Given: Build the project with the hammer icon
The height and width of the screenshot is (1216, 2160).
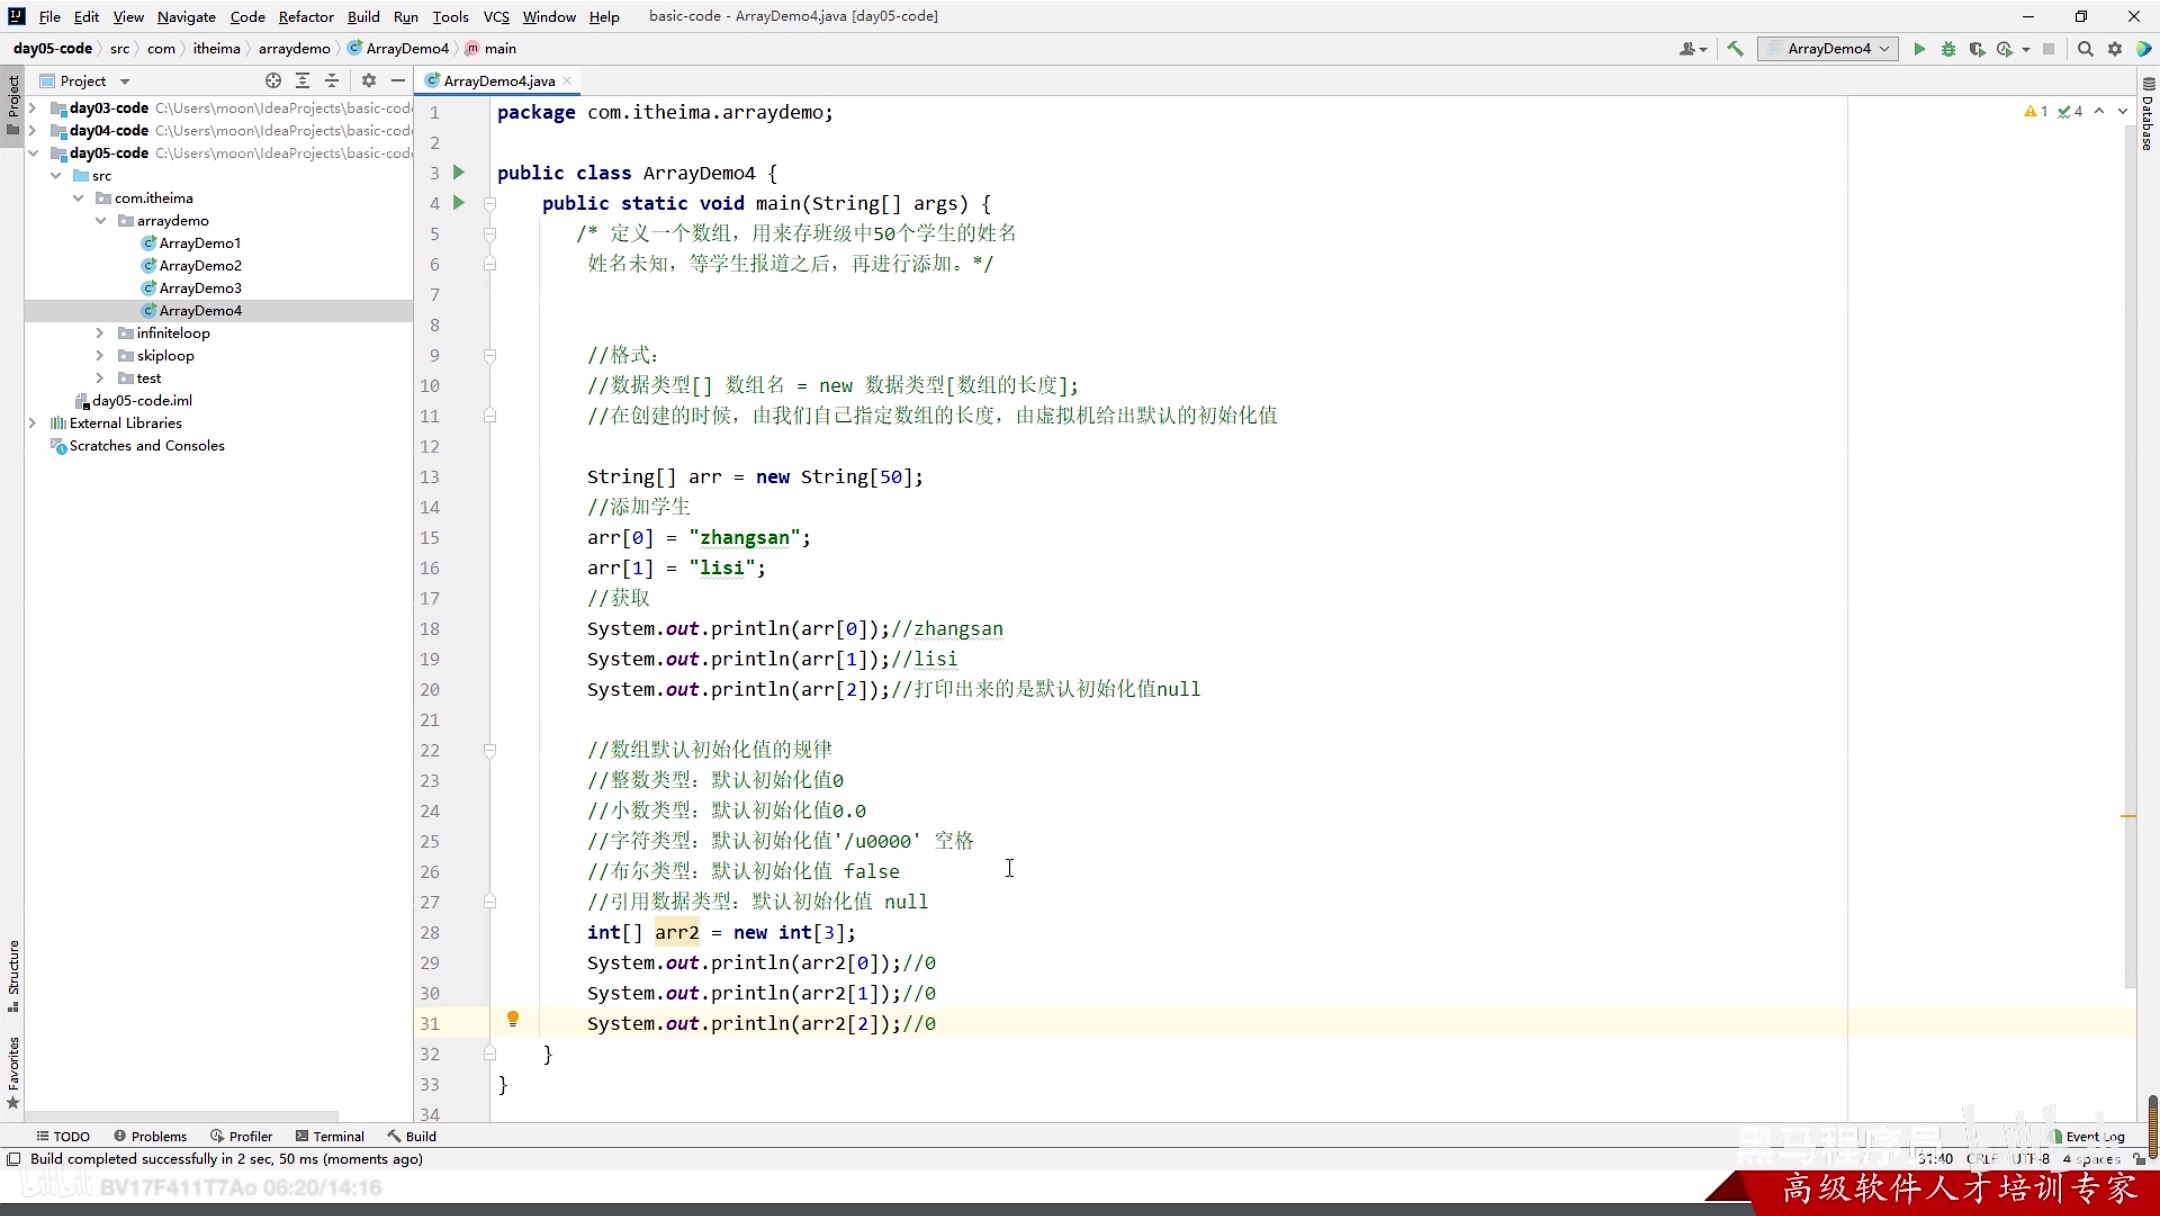Looking at the screenshot, I should pos(1736,48).
